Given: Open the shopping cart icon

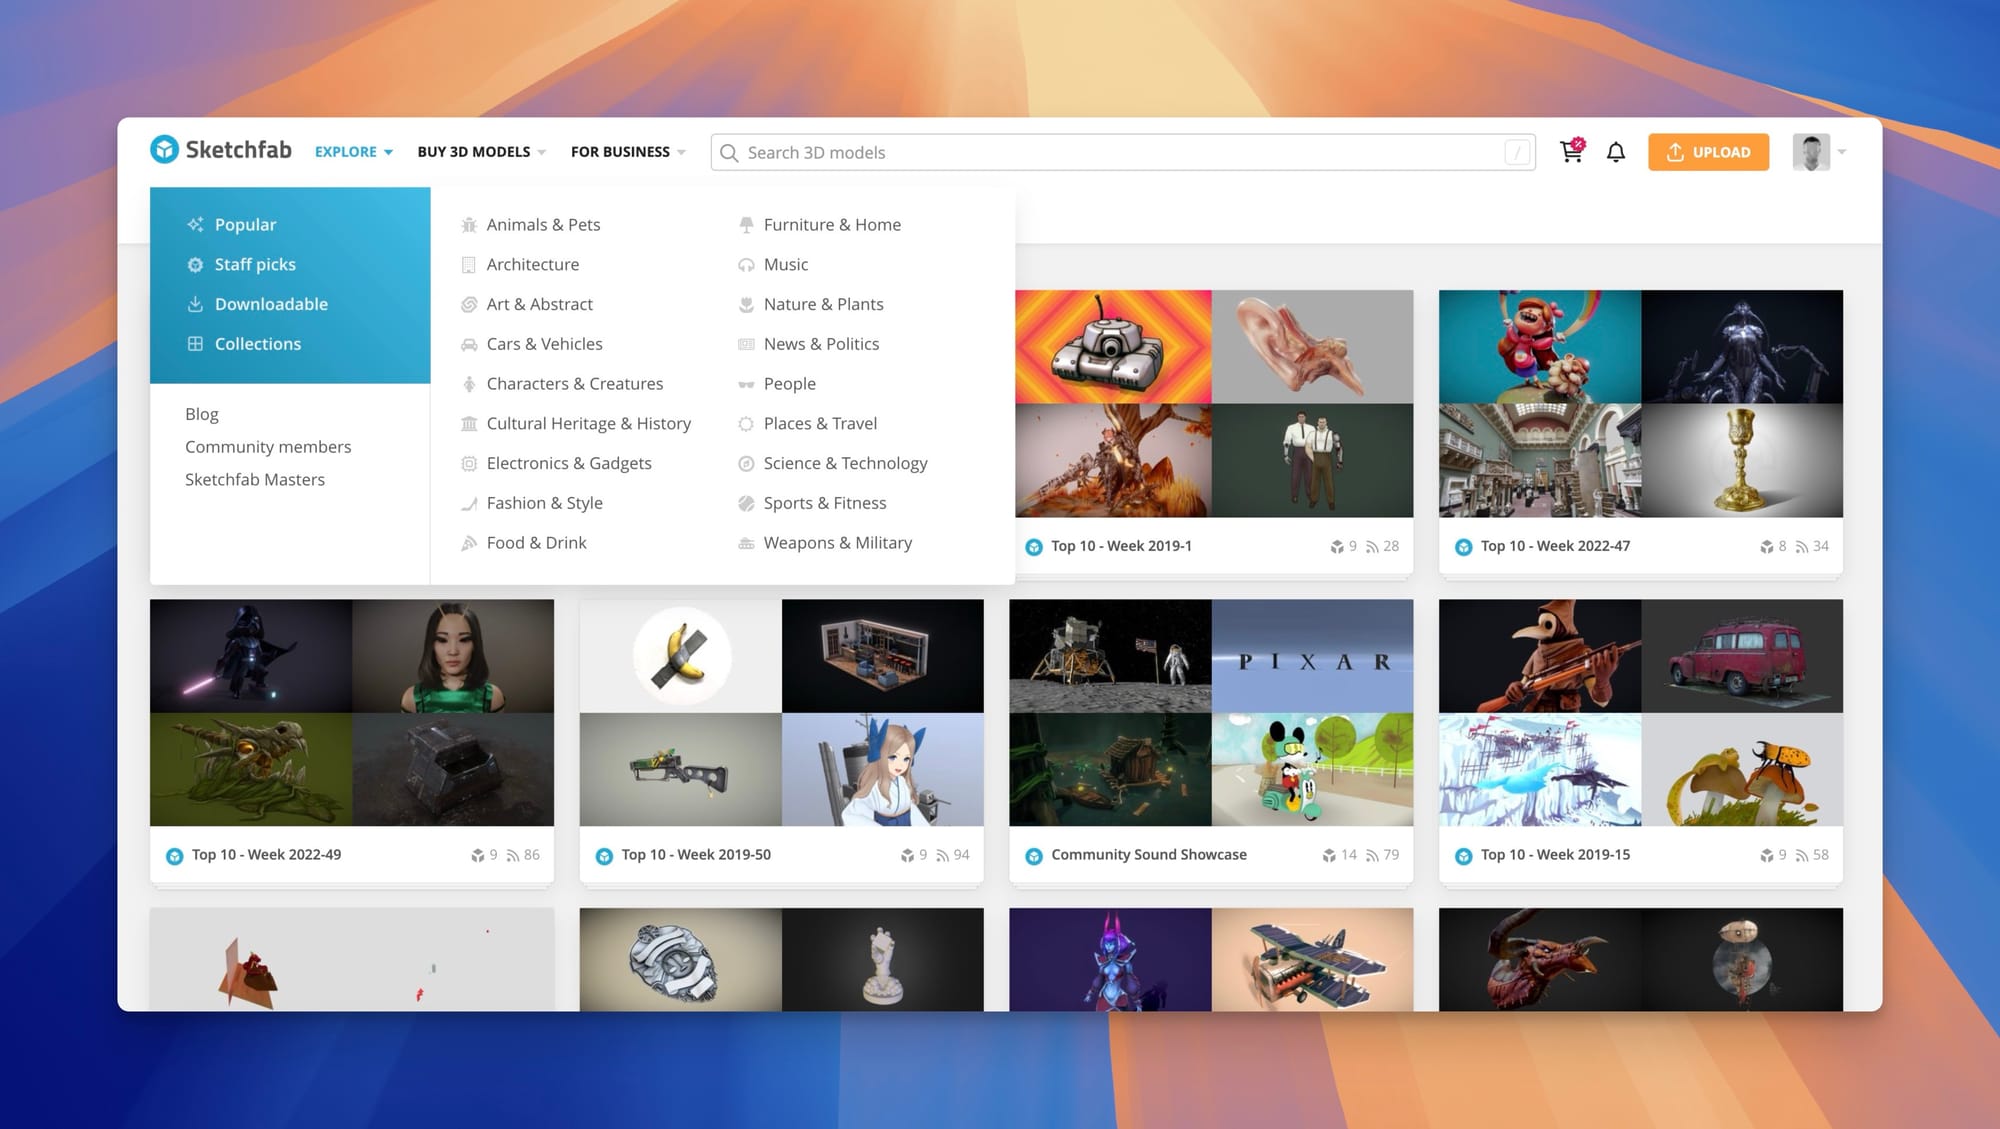Looking at the screenshot, I should [x=1571, y=152].
